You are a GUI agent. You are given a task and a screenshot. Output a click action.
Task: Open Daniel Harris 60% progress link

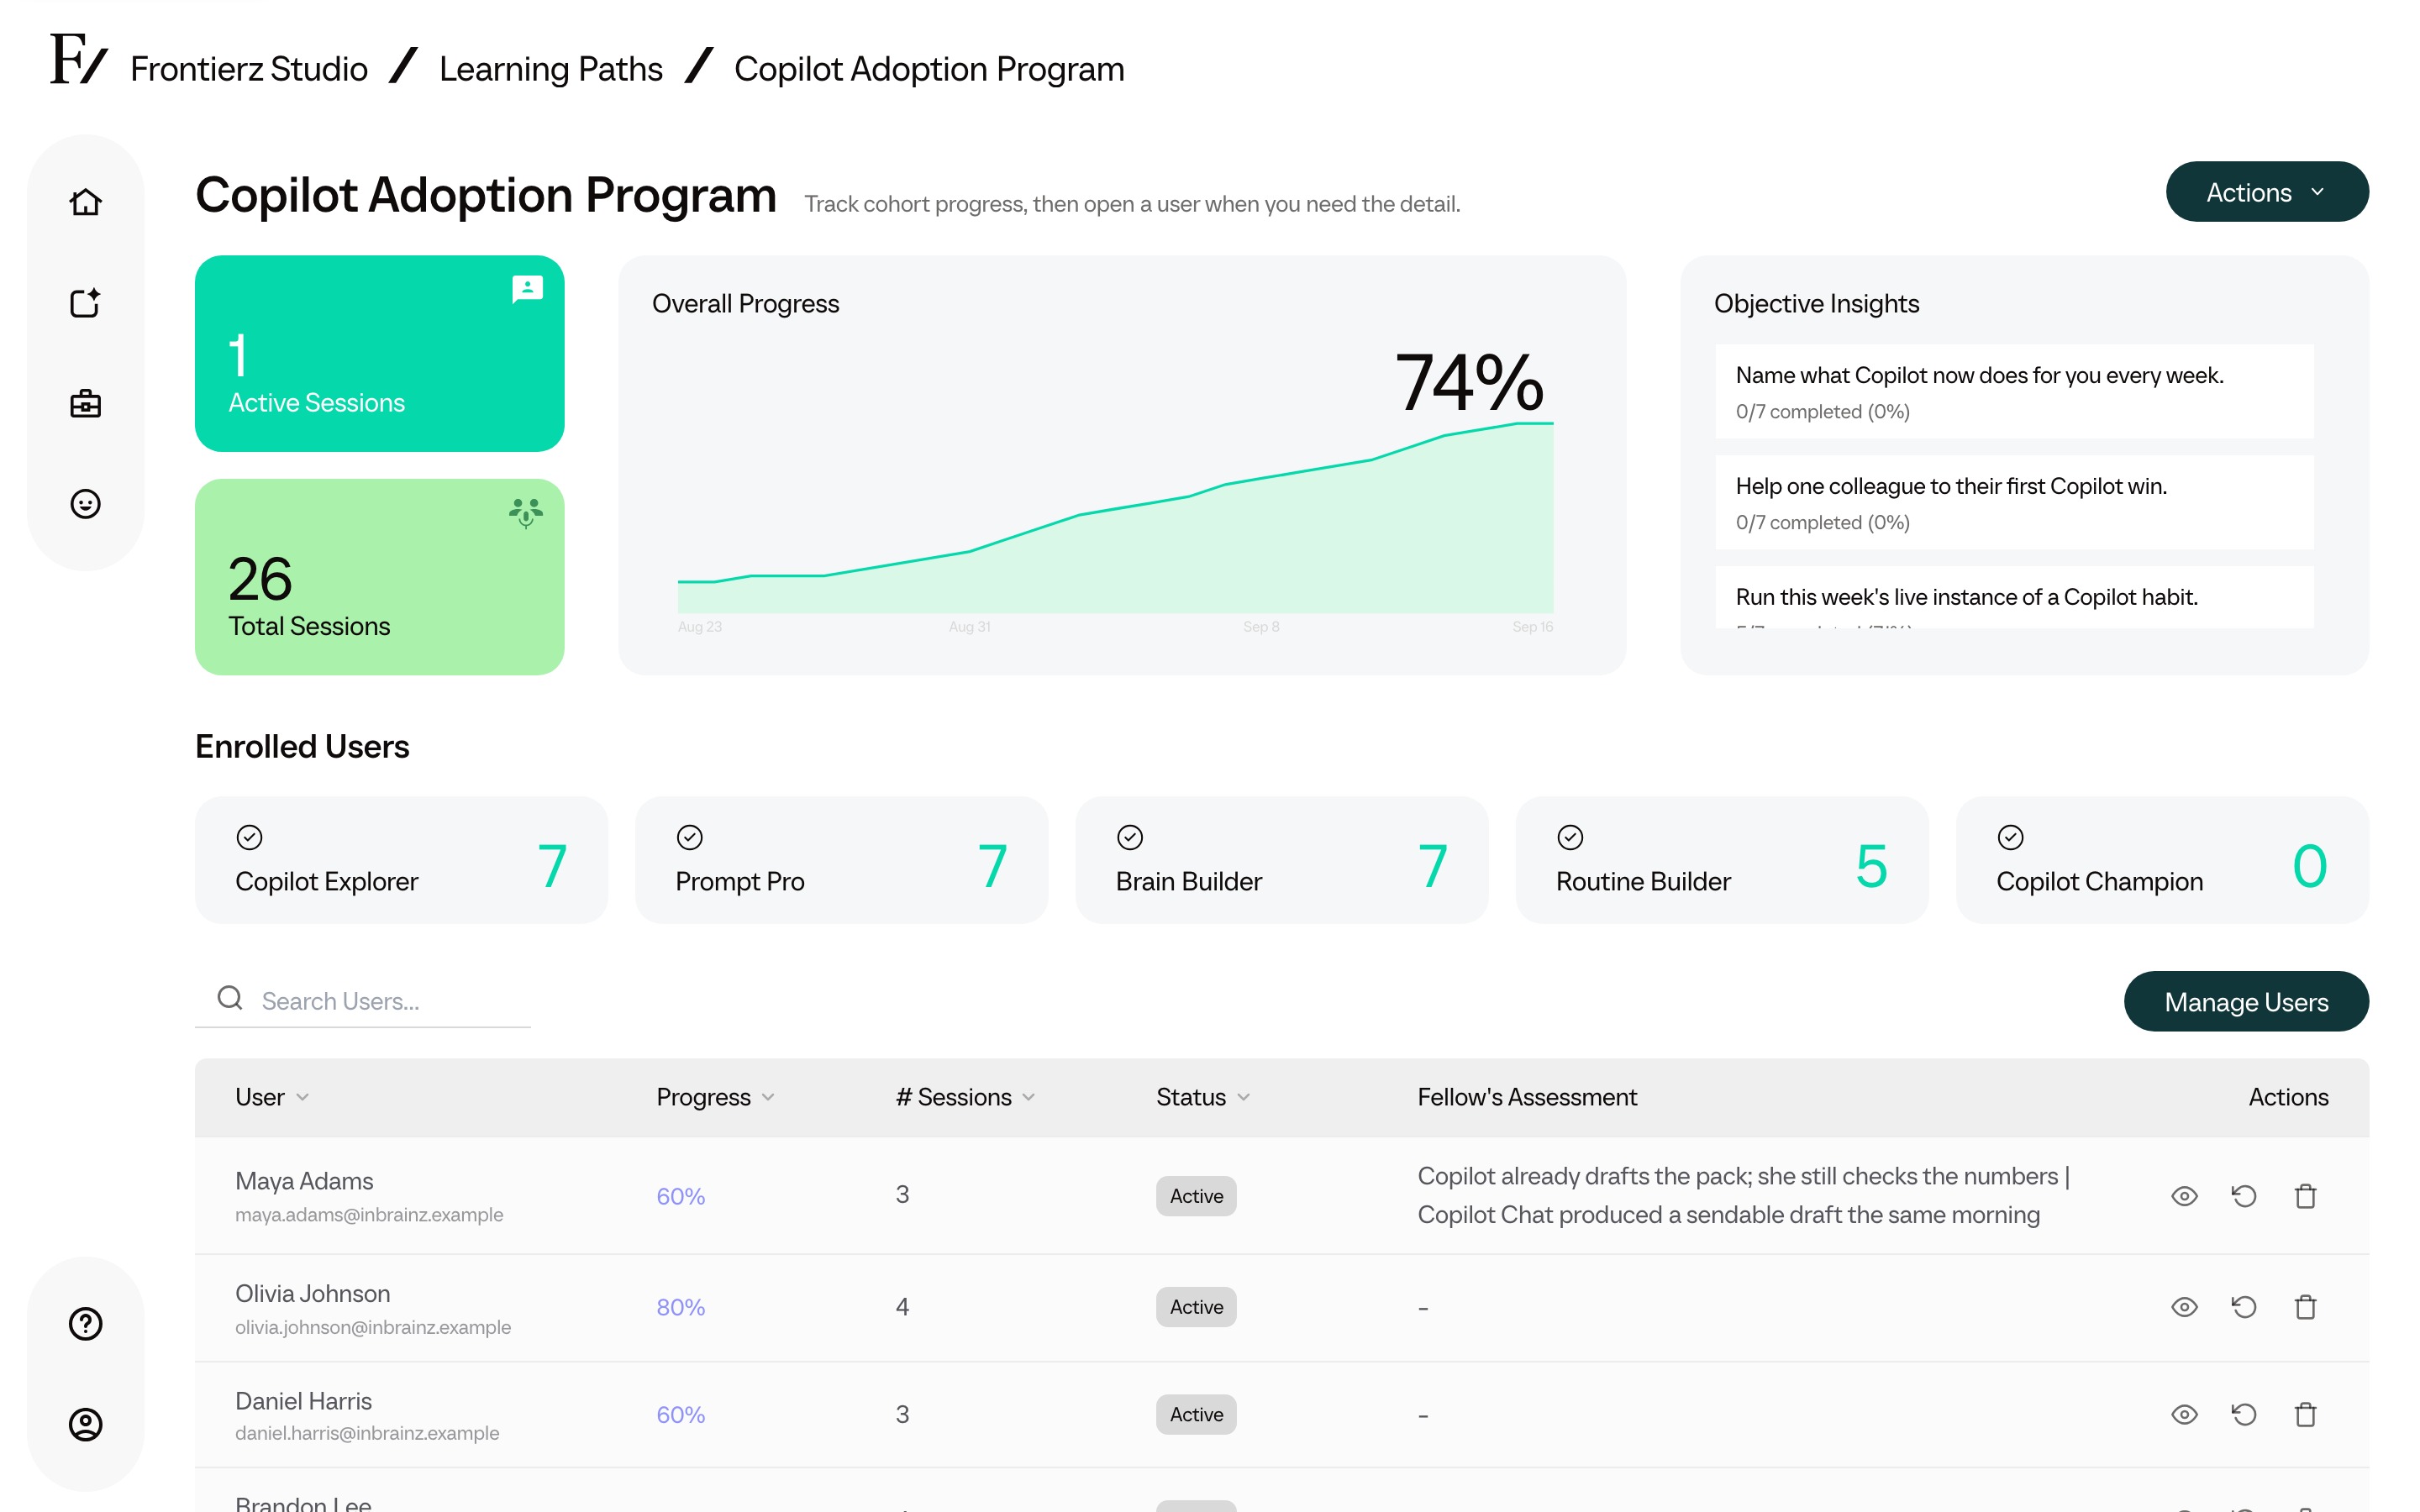tap(680, 1414)
